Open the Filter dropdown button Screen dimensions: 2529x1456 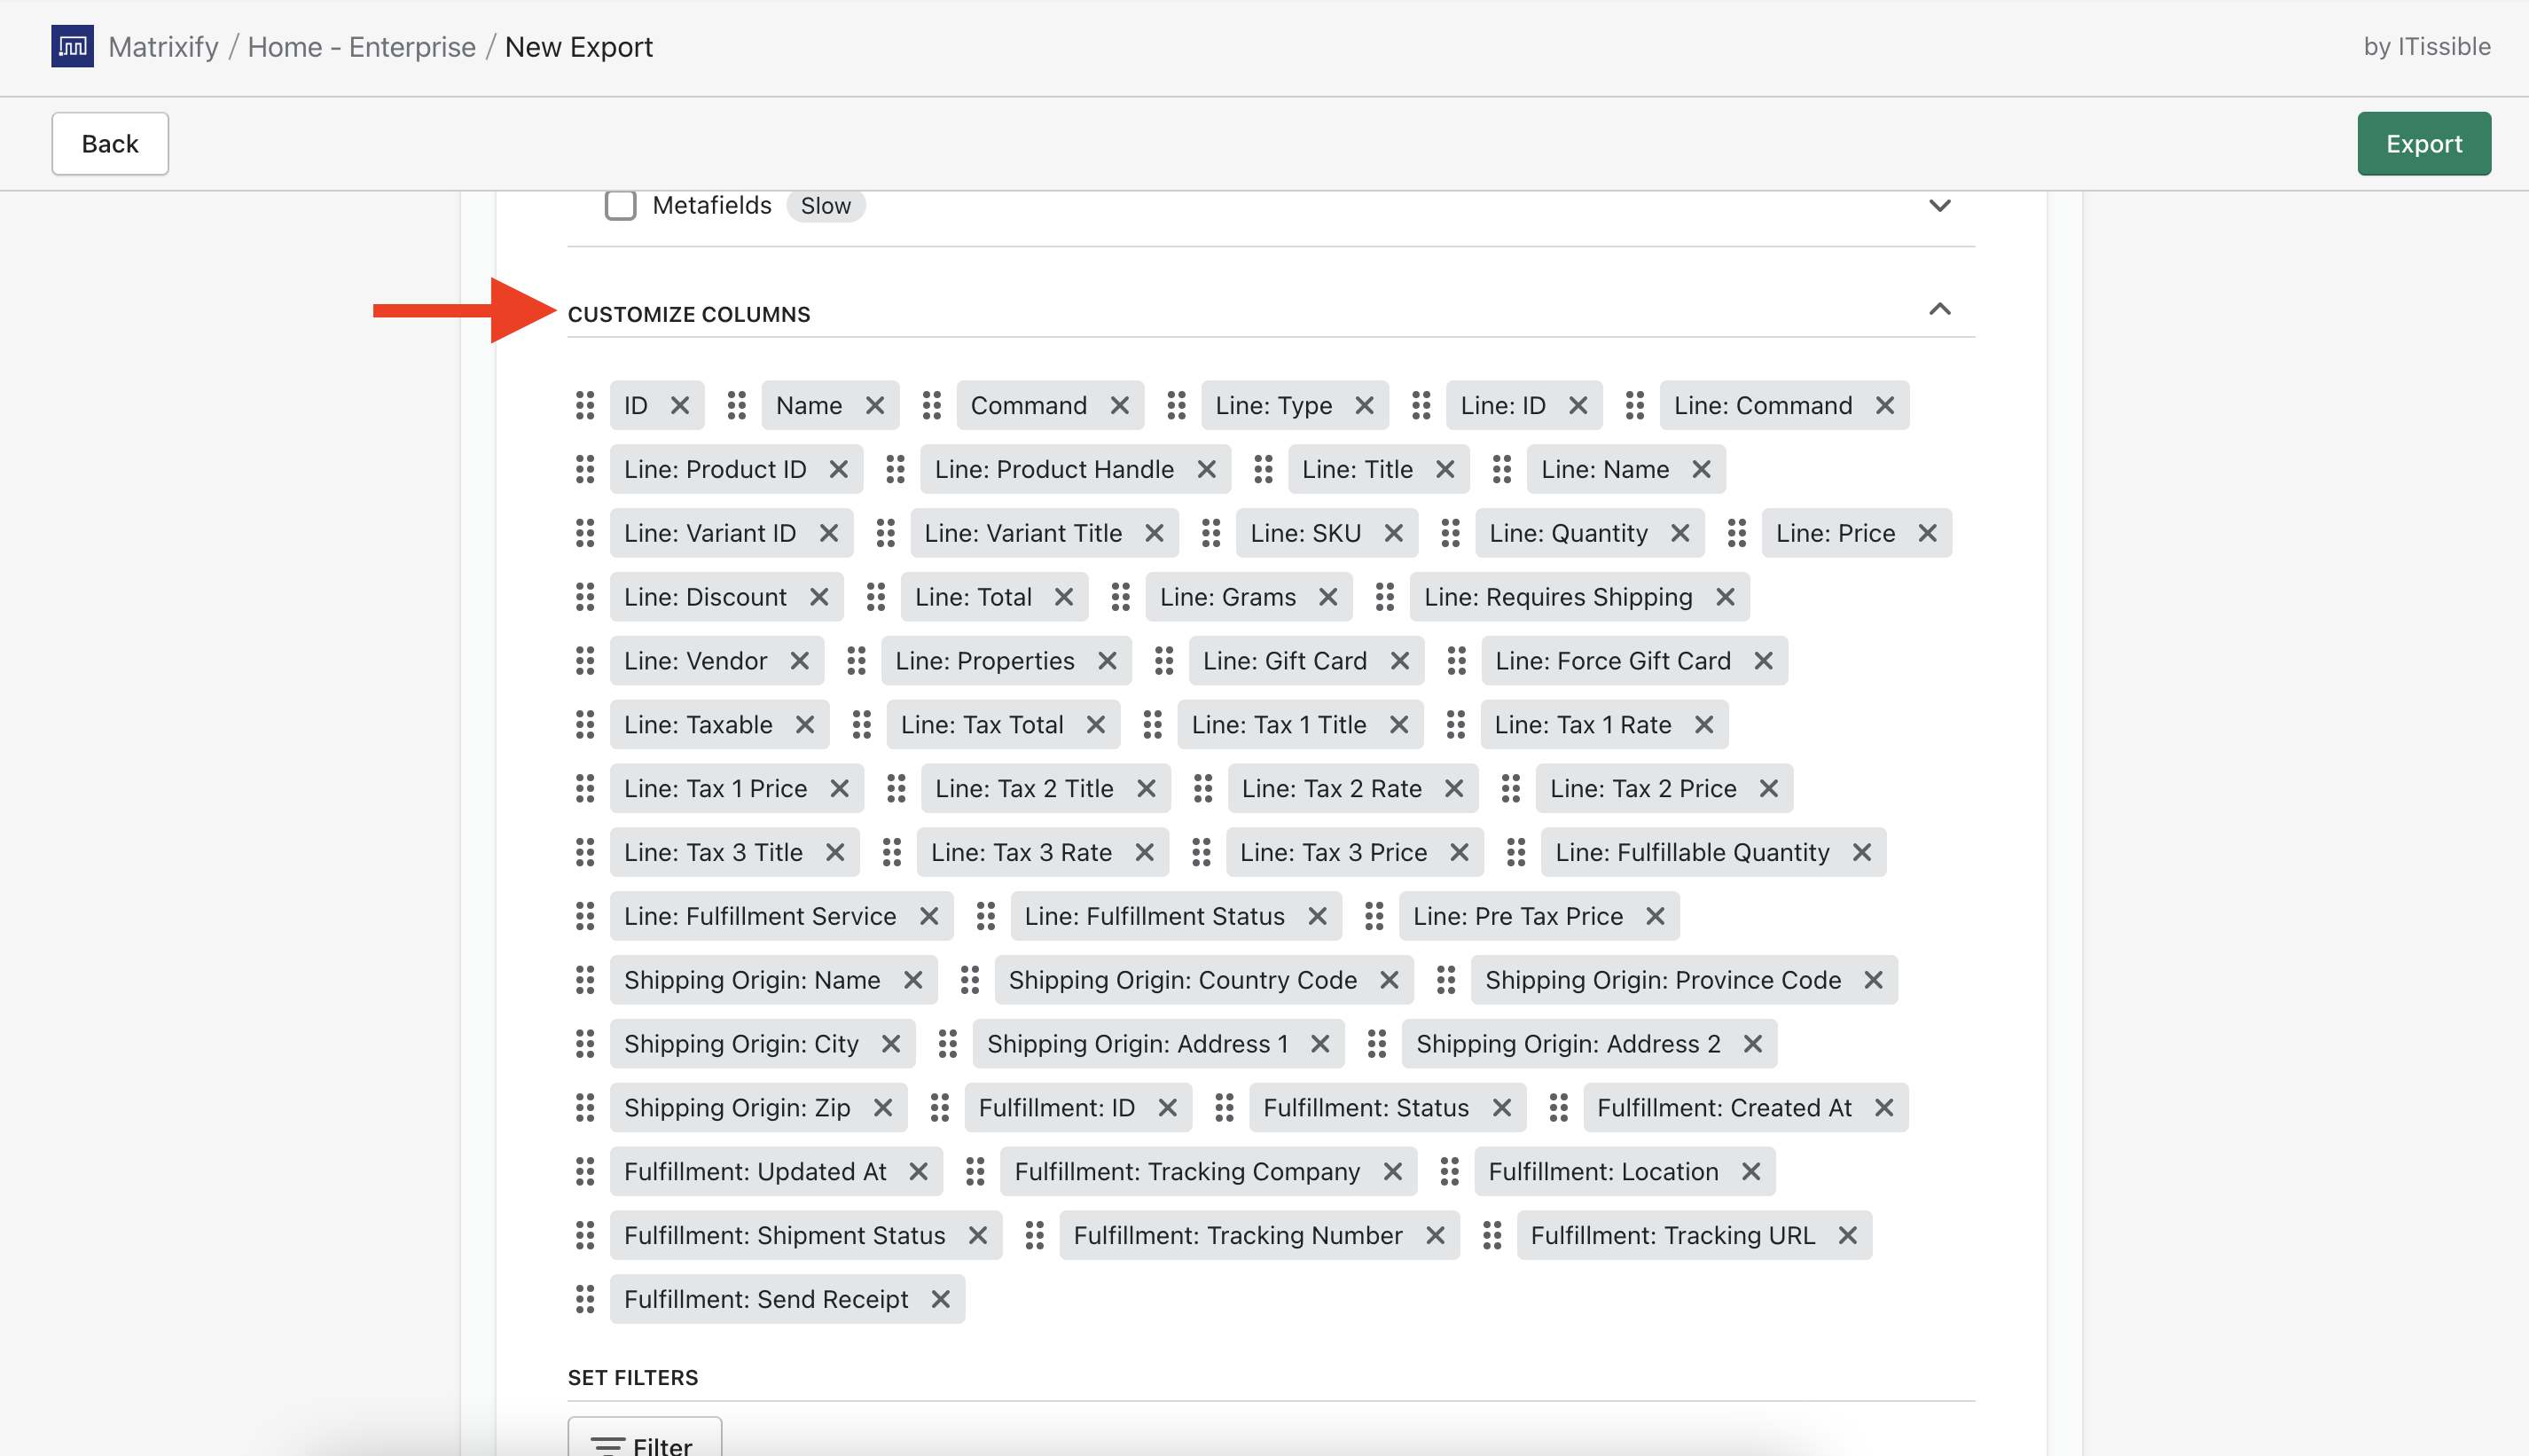click(x=644, y=1441)
